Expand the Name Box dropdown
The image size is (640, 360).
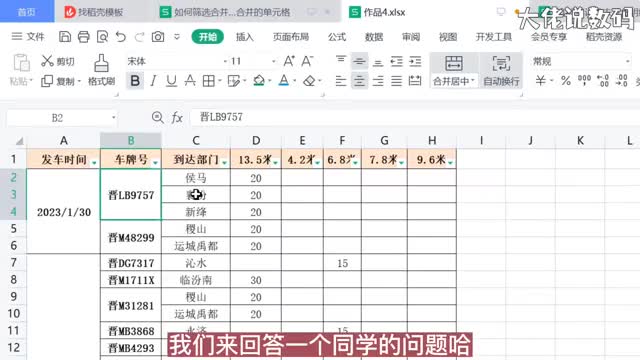pyautogui.click(x=113, y=118)
